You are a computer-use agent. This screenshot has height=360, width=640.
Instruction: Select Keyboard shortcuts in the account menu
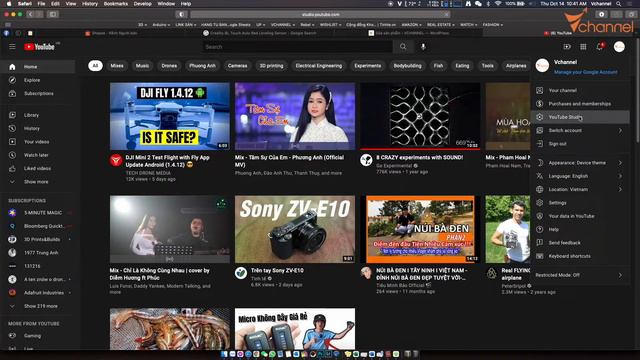[580, 256]
